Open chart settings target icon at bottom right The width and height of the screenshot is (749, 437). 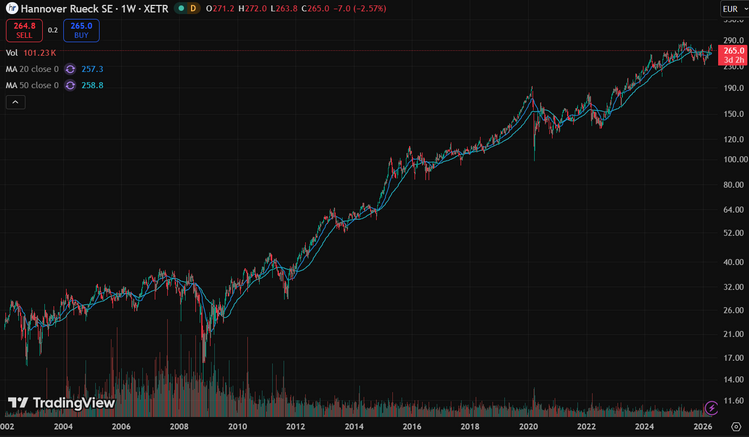[x=736, y=426]
